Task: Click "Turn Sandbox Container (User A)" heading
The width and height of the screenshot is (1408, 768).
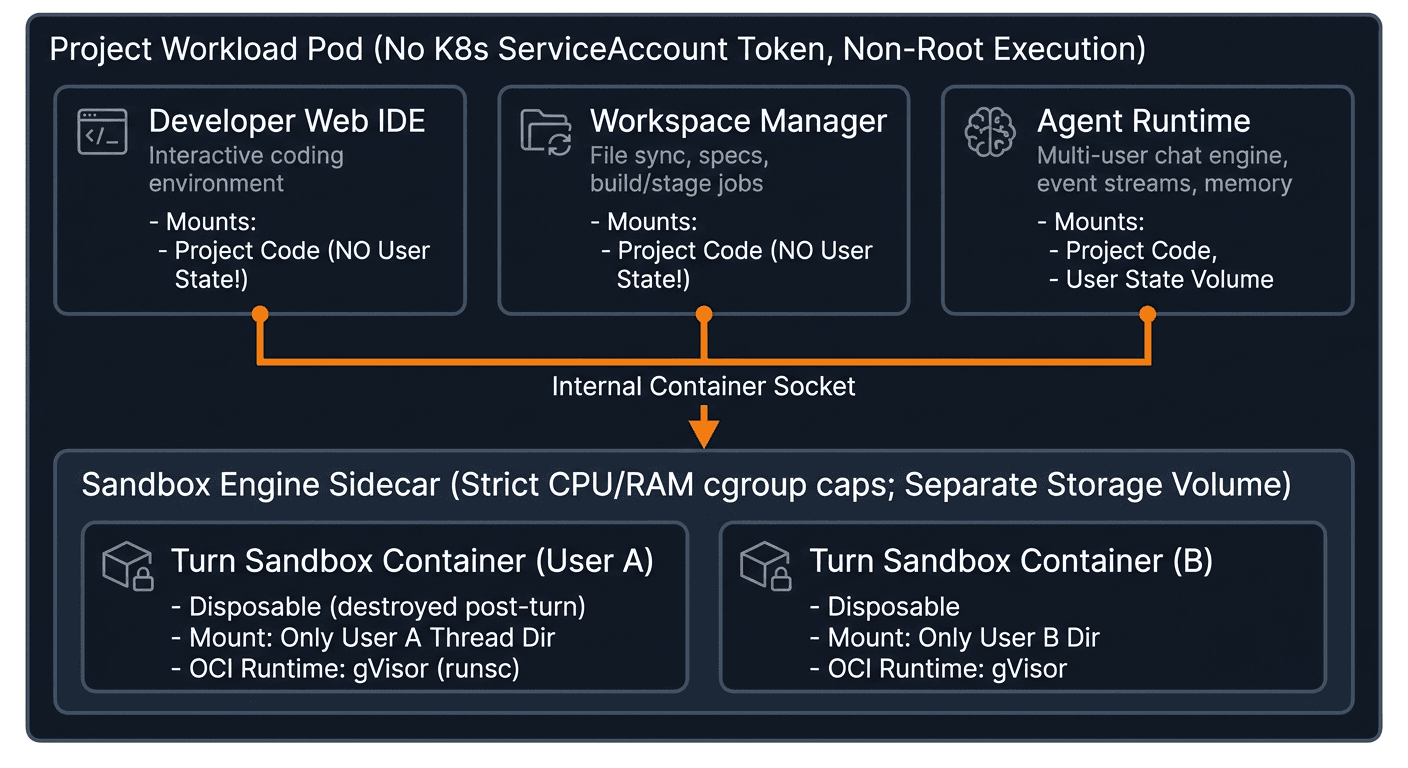Action: (412, 561)
